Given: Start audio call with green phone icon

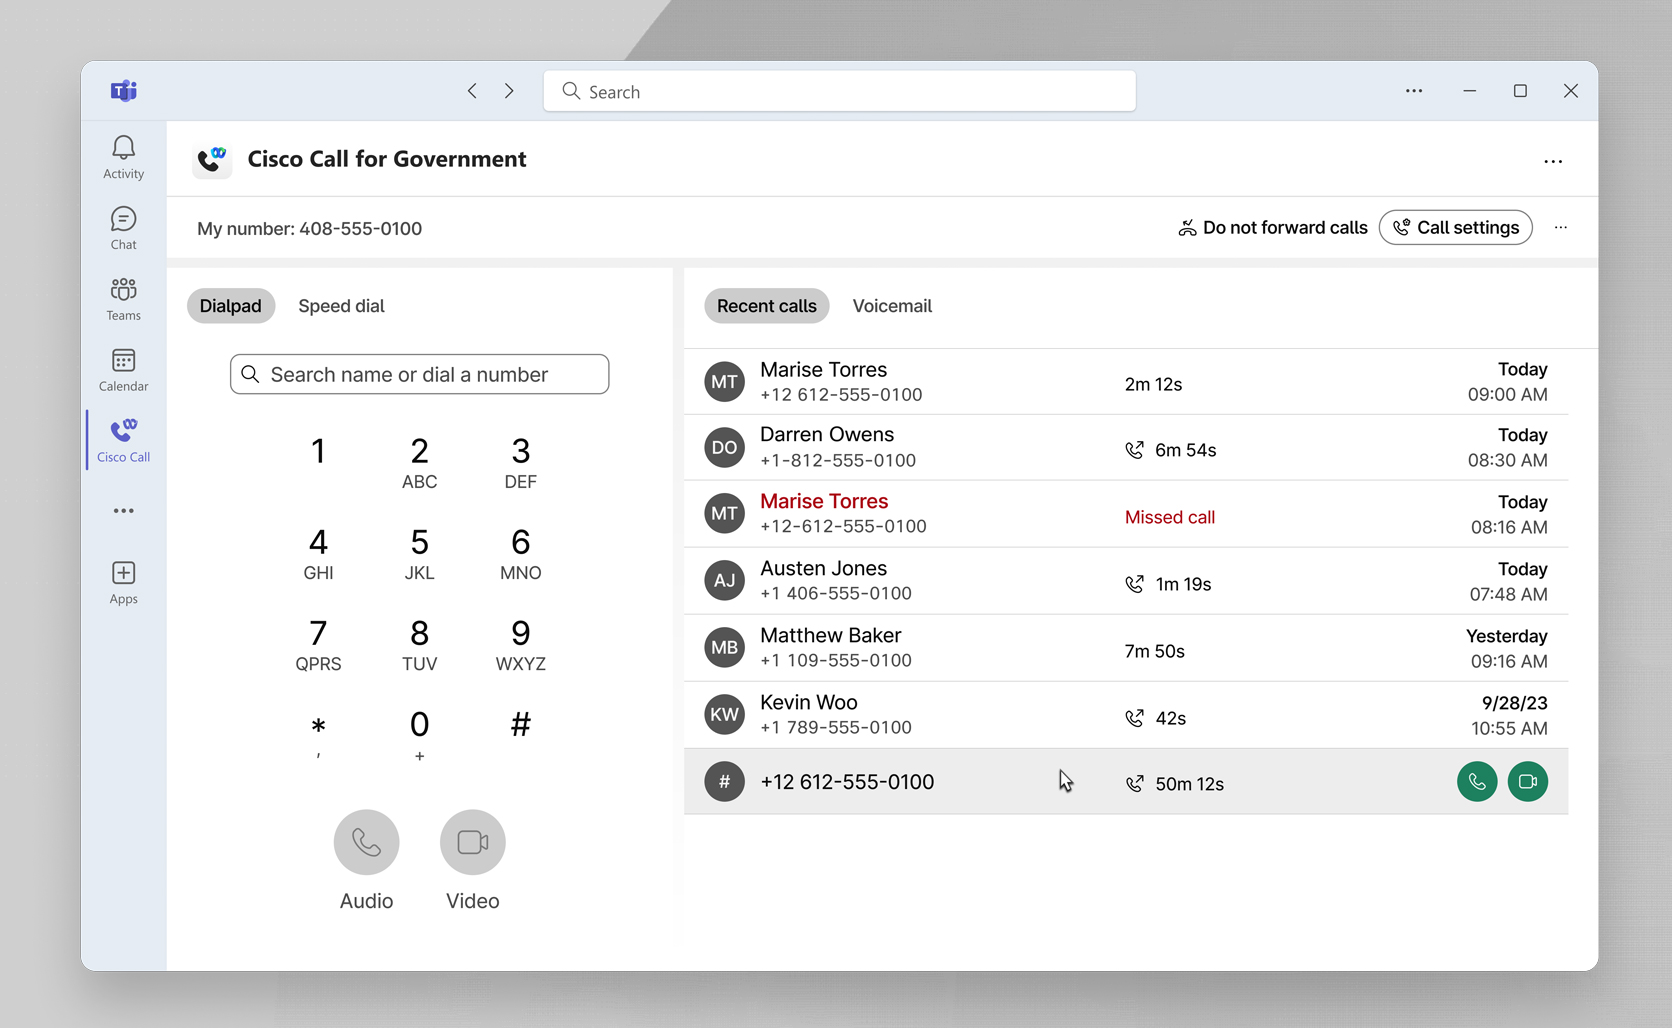Looking at the screenshot, I should (1476, 782).
